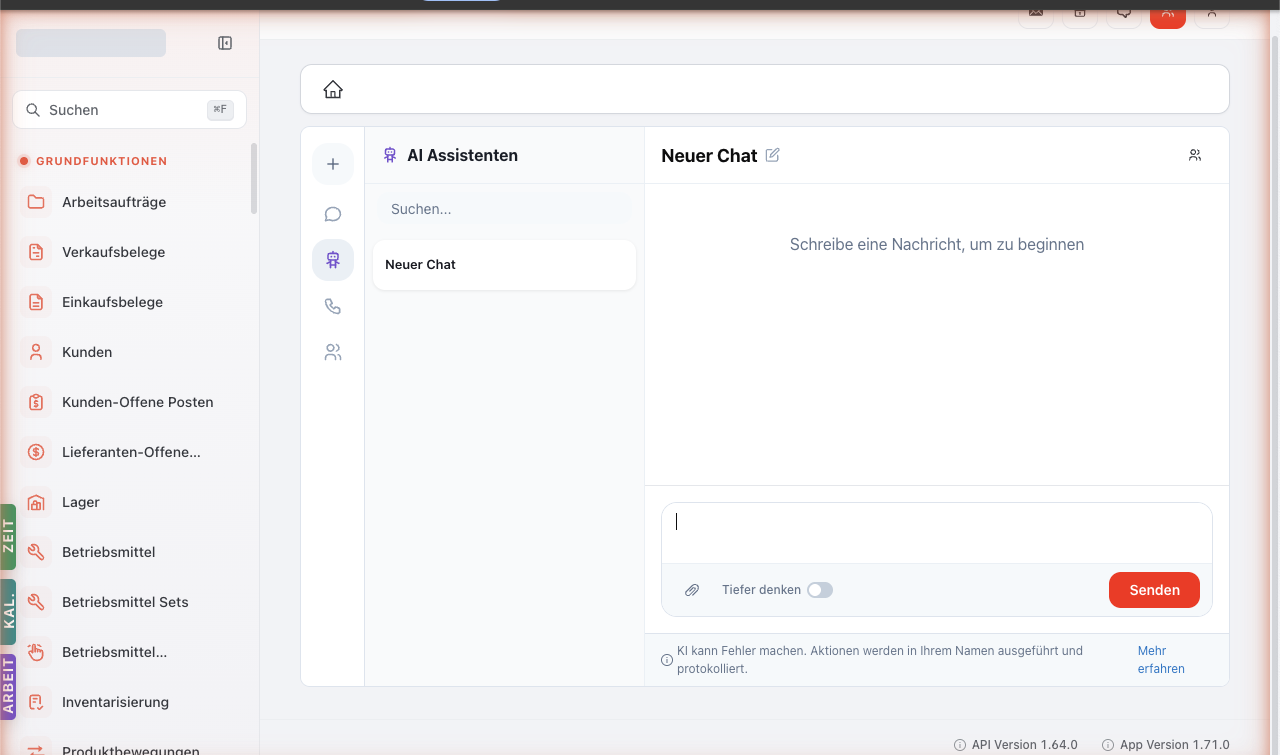Open Einkaufsbelege in the sidebar
The height and width of the screenshot is (755, 1280).
tap(112, 302)
